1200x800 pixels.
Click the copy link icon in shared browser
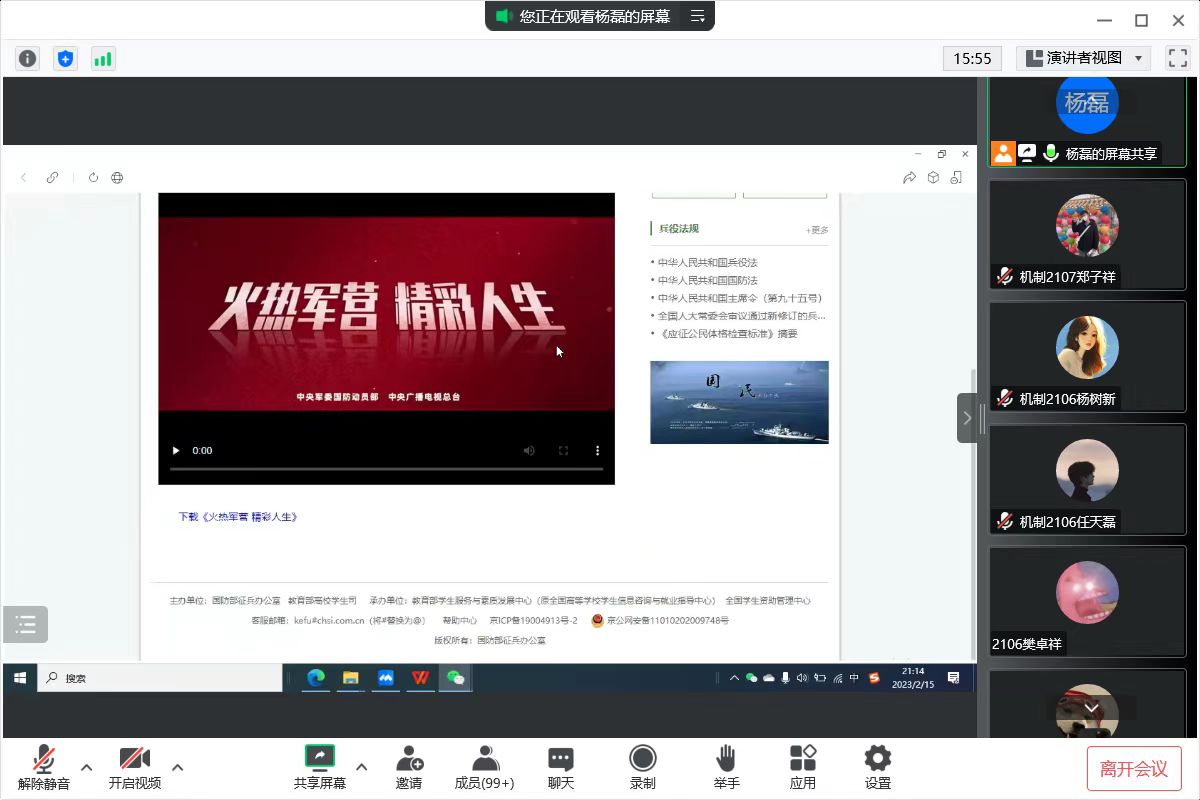coord(52,177)
